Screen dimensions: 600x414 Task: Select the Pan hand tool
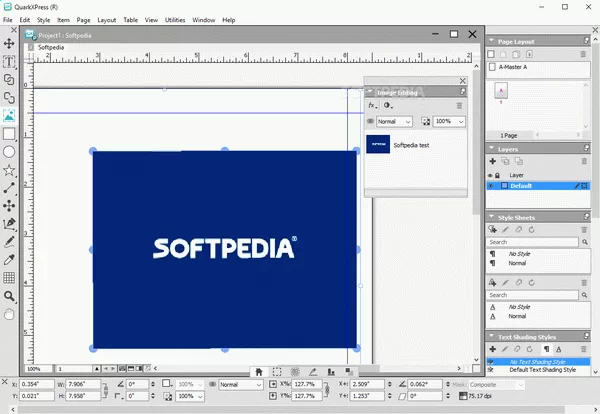click(x=9, y=314)
